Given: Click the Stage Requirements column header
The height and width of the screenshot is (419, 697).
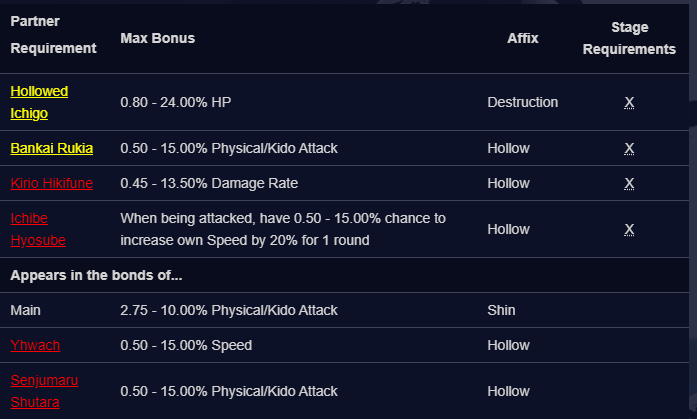Looking at the screenshot, I should (629, 38).
